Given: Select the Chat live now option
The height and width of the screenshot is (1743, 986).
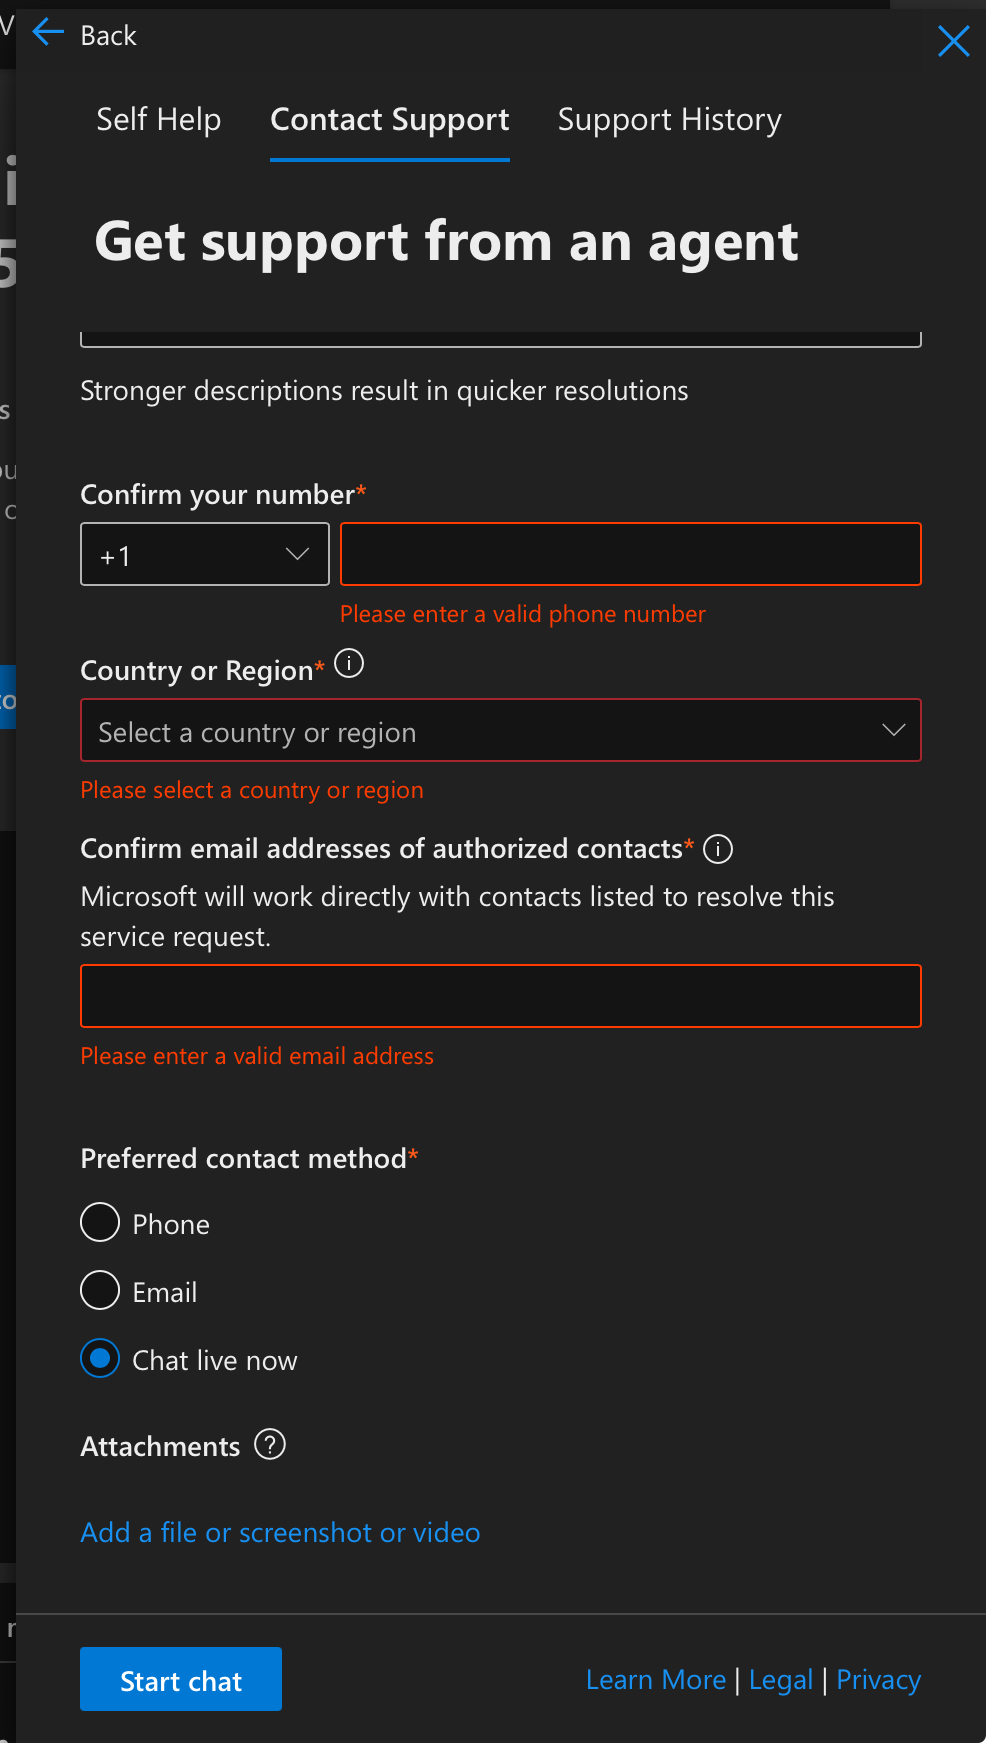Looking at the screenshot, I should [100, 1359].
